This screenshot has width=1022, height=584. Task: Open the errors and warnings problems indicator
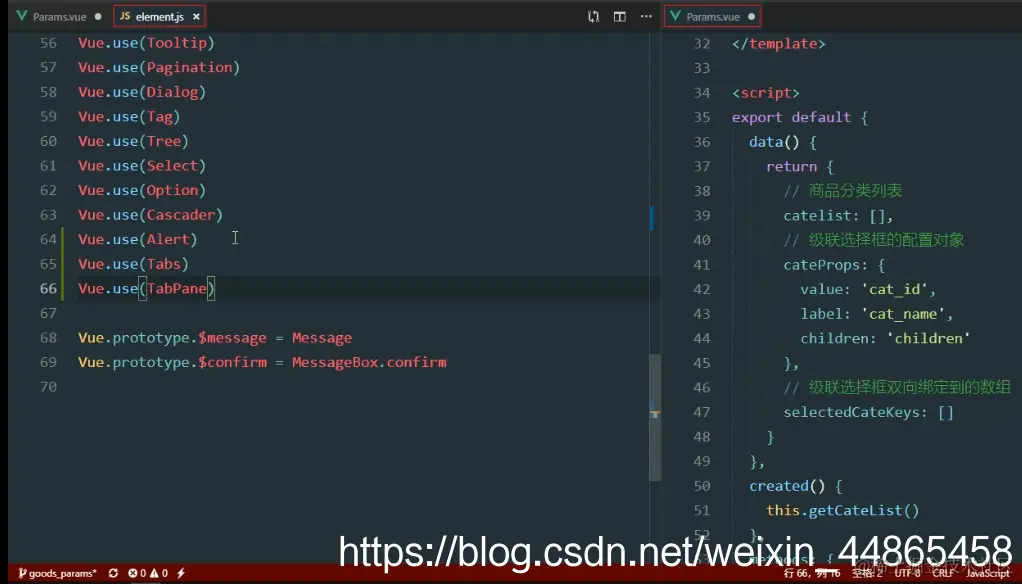pyautogui.click(x=148, y=573)
